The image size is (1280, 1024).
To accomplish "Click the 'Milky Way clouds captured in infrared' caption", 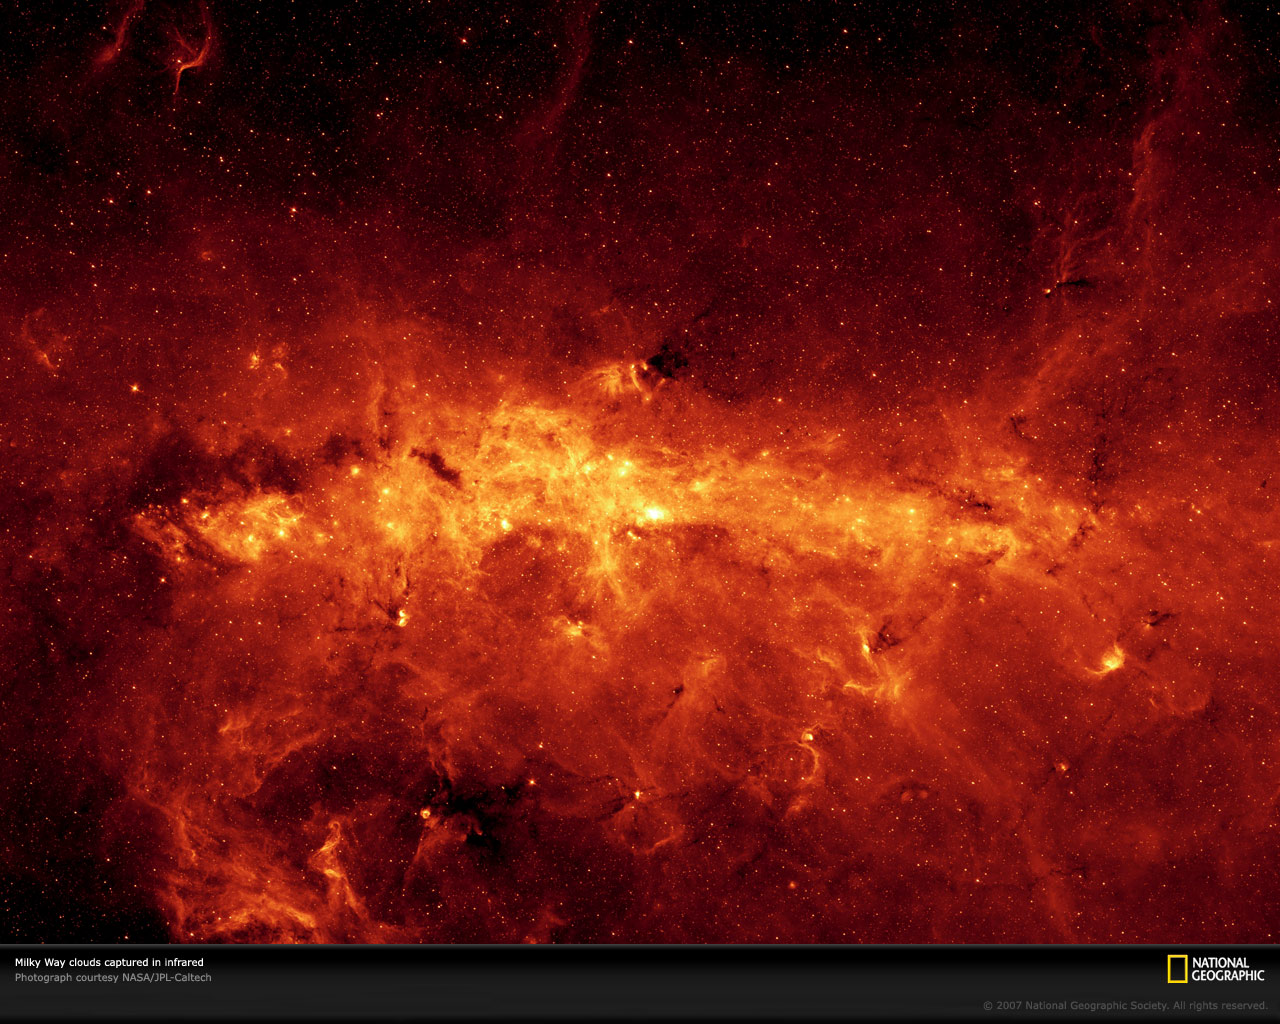I will [108, 962].
